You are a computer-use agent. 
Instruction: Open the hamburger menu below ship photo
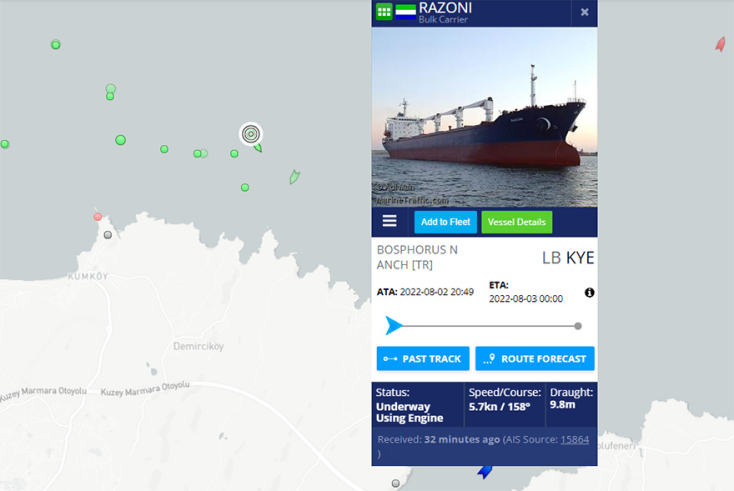click(389, 221)
